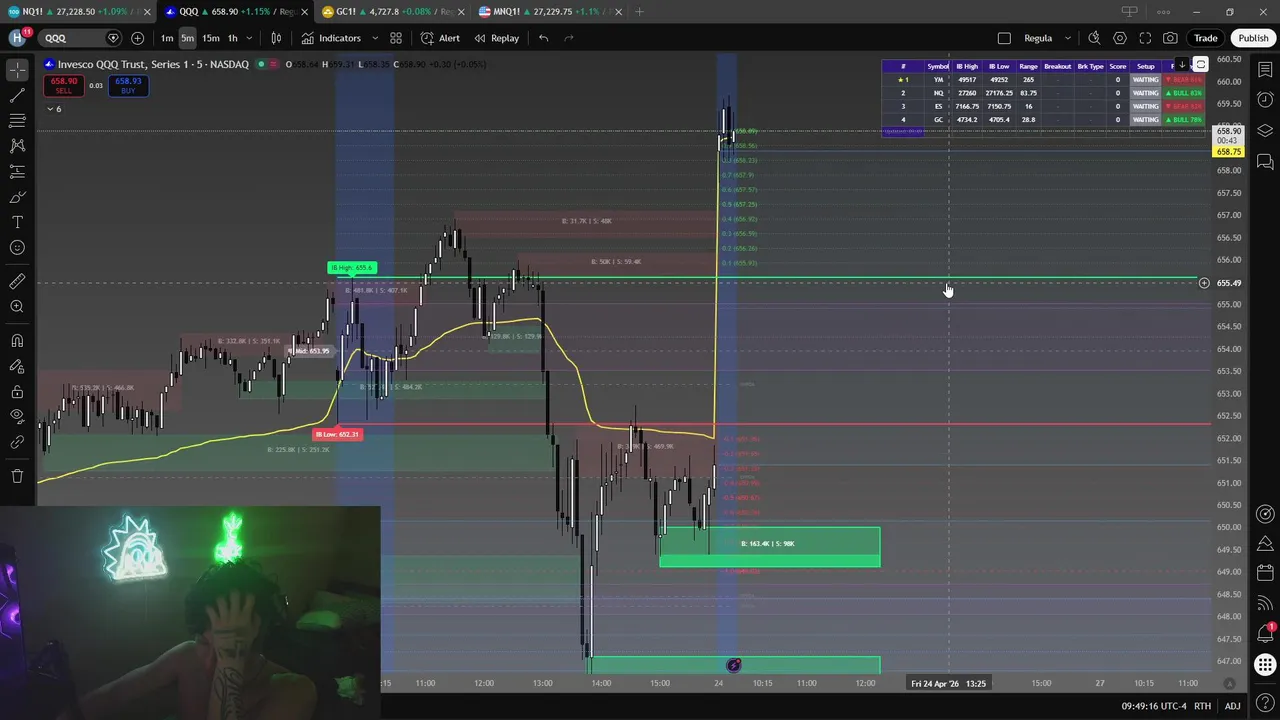Open the help center question icon
The image size is (1280, 720).
pos(1265,703)
